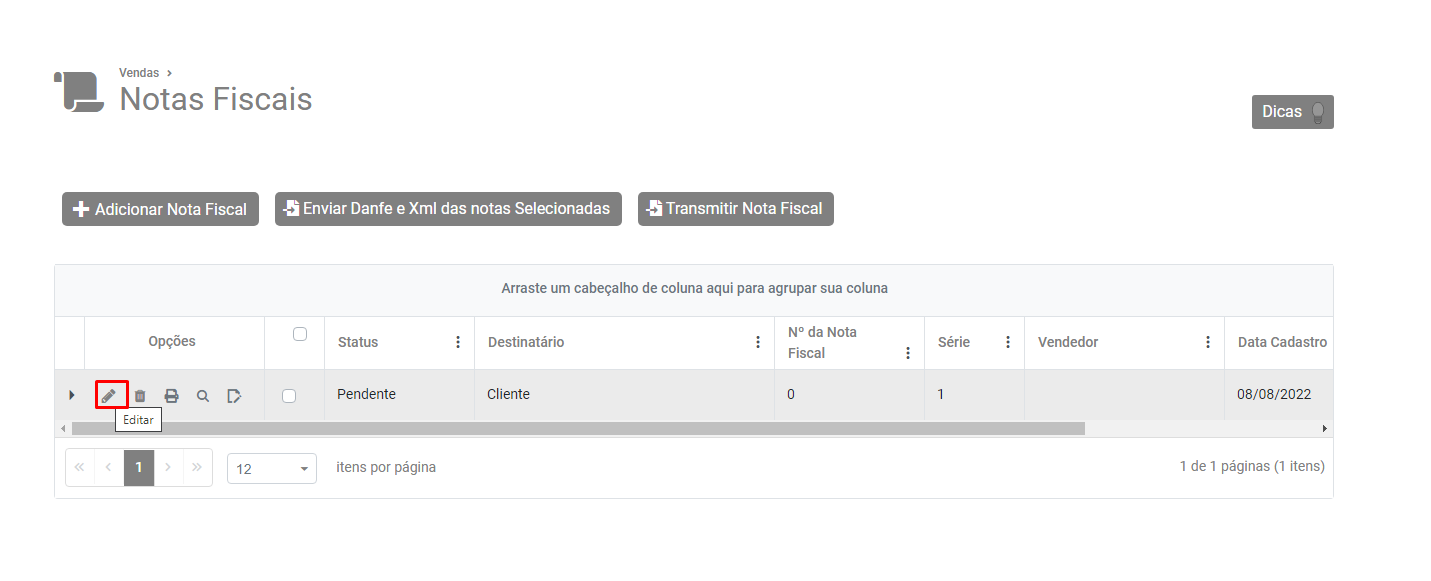The width and height of the screenshot is (1431, 581).
Task: Click the Editar pencil icon
Action: tap(109, 395)
